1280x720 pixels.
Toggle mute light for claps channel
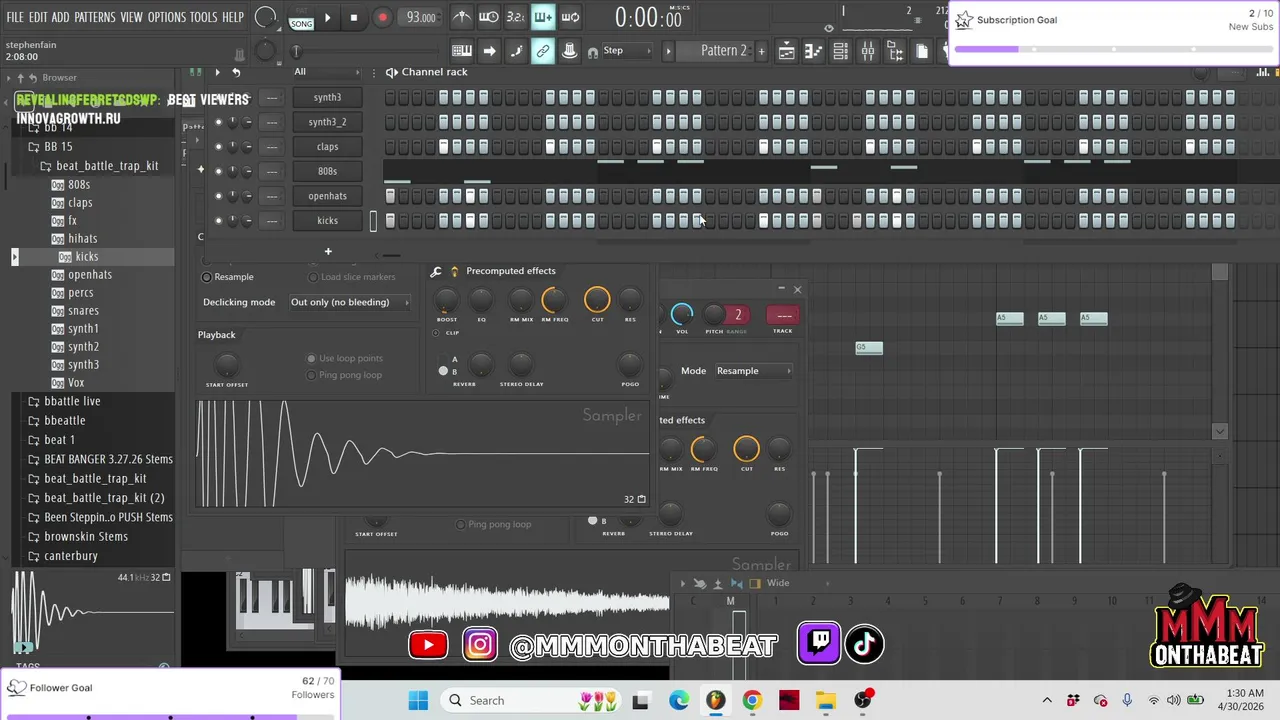click(218, 147)
